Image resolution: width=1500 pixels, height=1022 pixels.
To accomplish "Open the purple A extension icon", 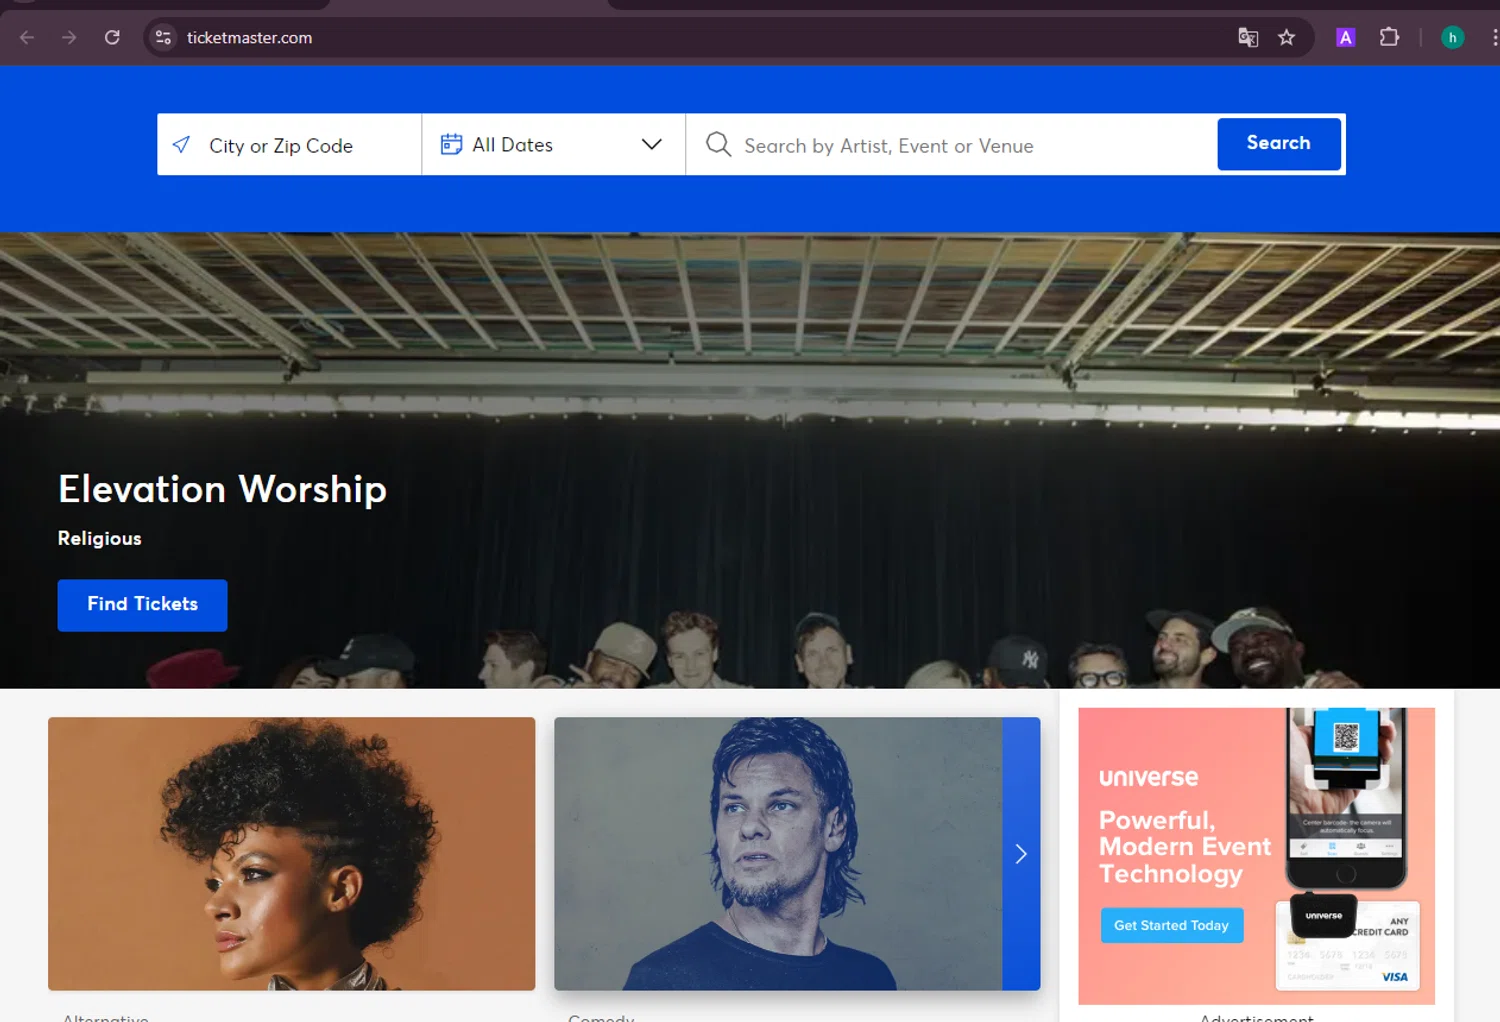I will (x=1346, y=38).
